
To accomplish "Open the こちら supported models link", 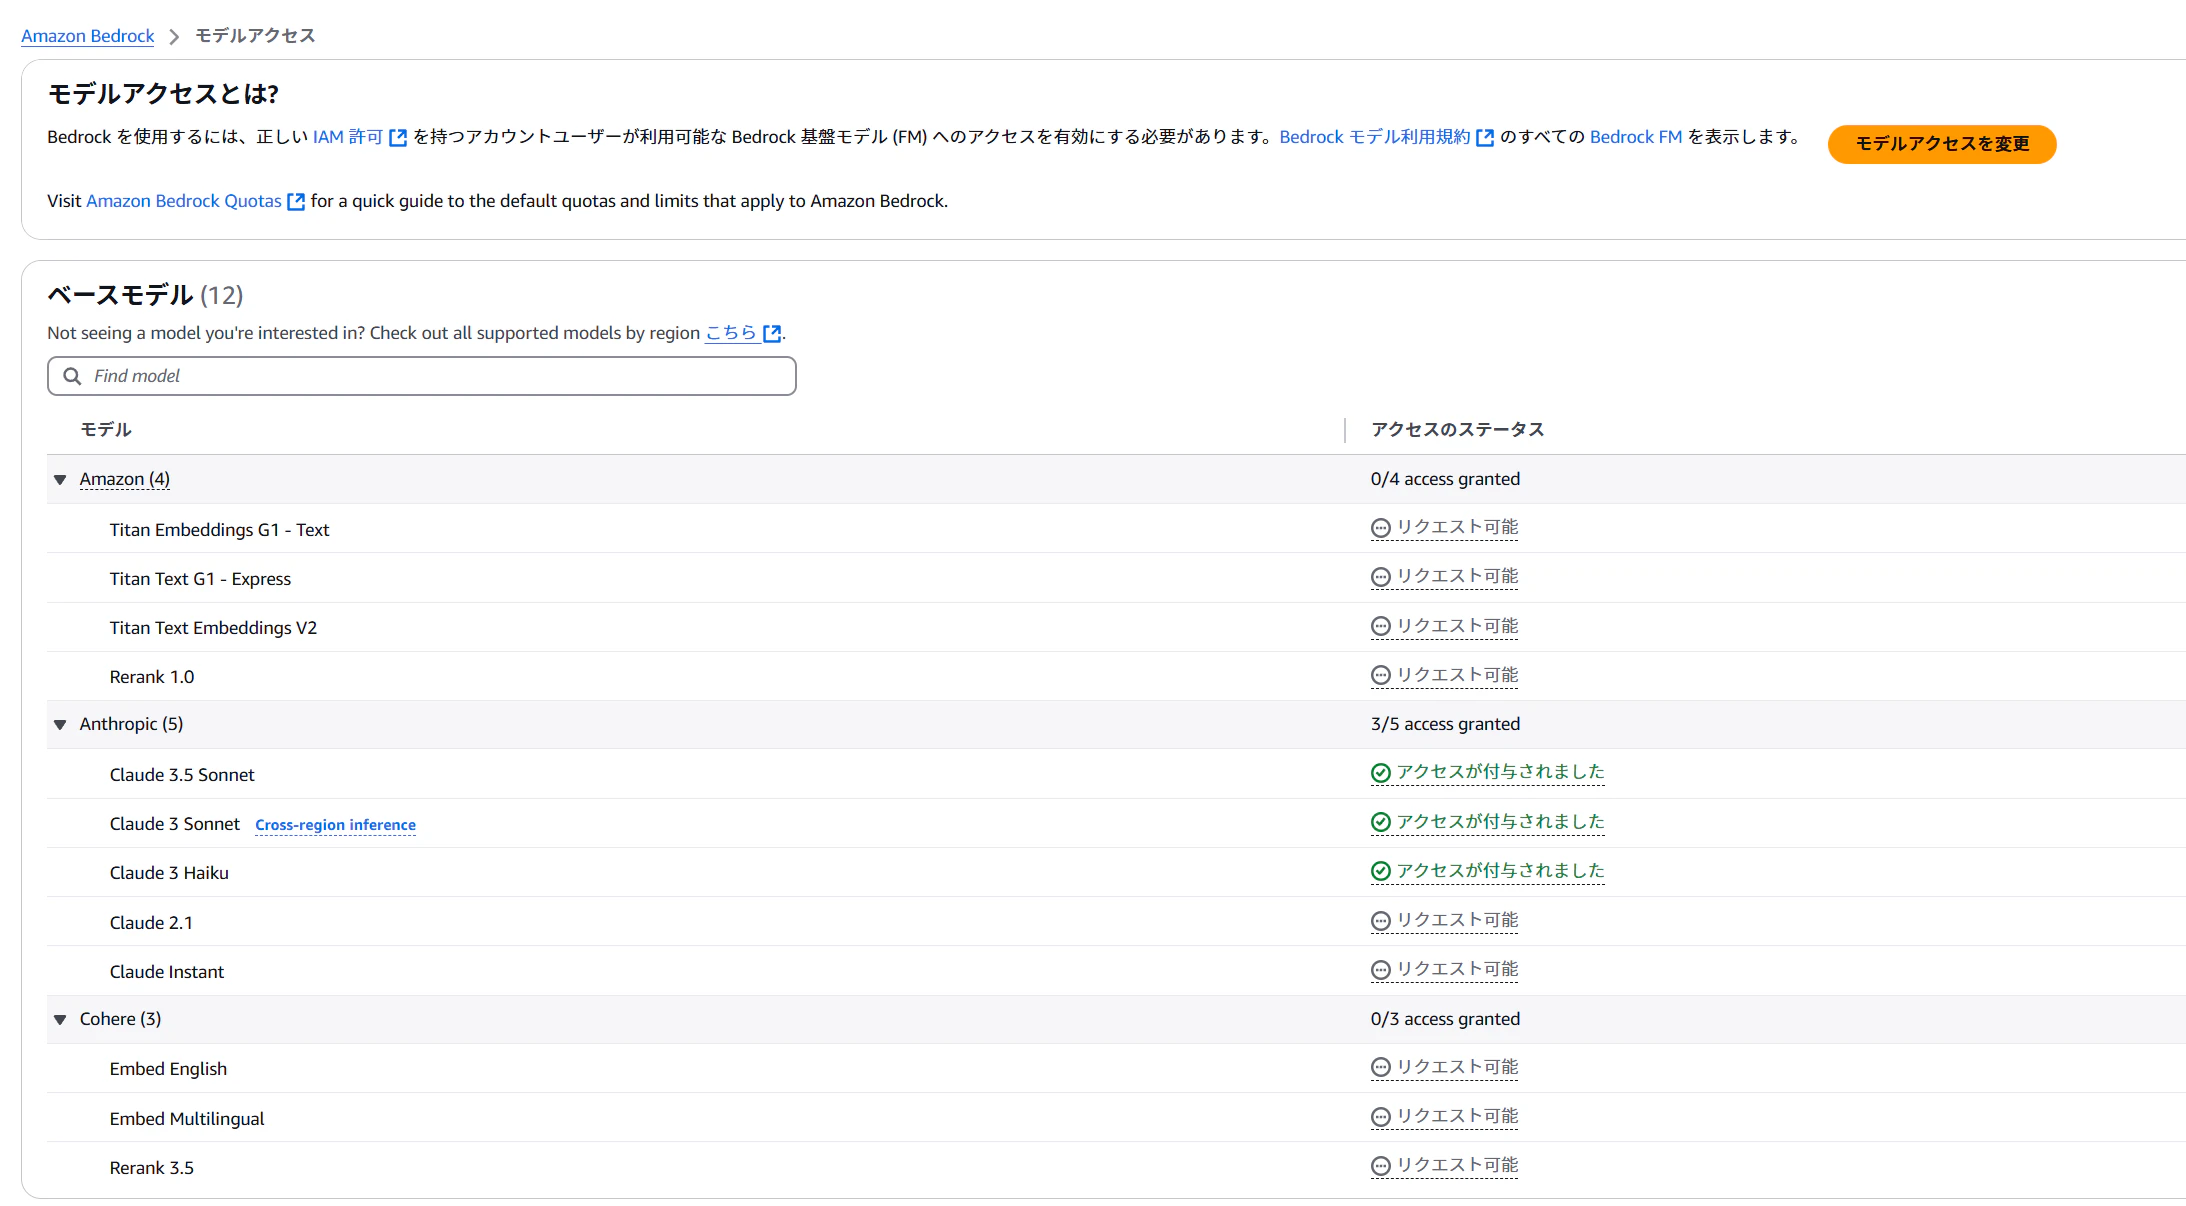I will point(731,333).
